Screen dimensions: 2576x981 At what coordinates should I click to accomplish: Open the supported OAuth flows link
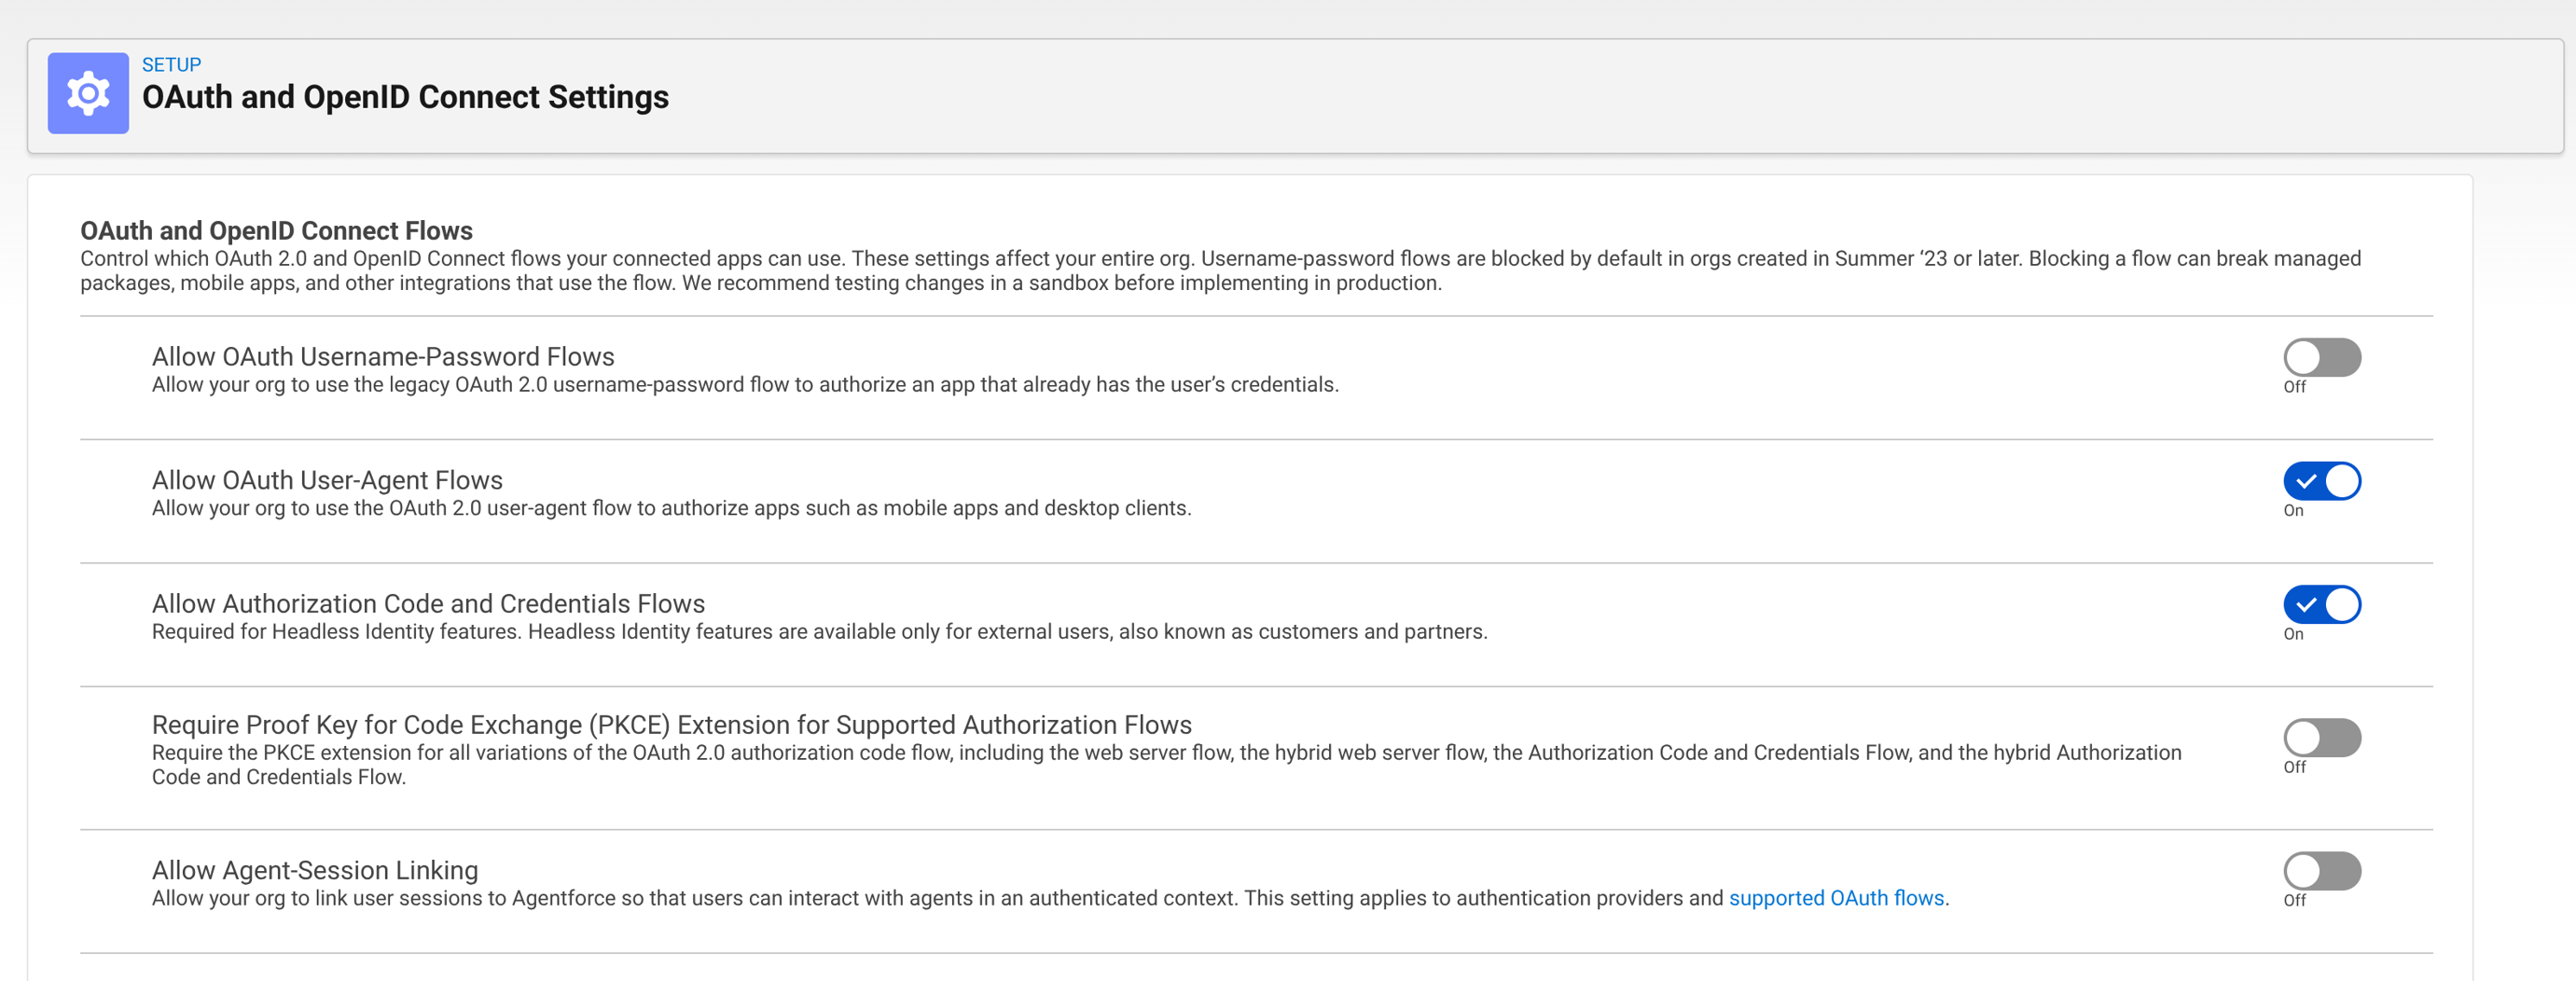(1836, 898)
